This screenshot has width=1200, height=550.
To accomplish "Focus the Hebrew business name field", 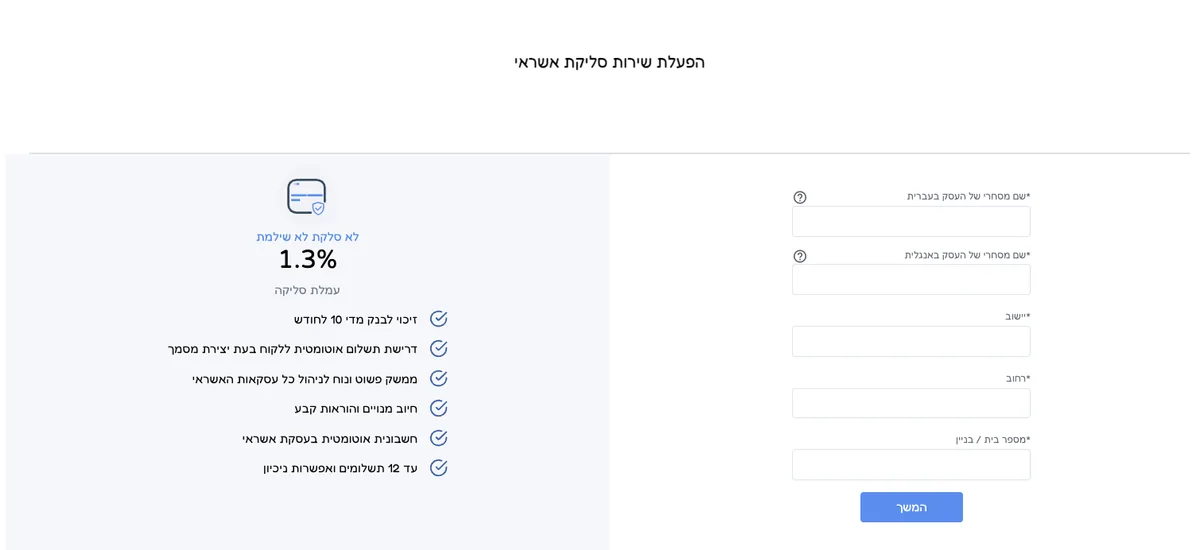I will [x=911, y=221].
